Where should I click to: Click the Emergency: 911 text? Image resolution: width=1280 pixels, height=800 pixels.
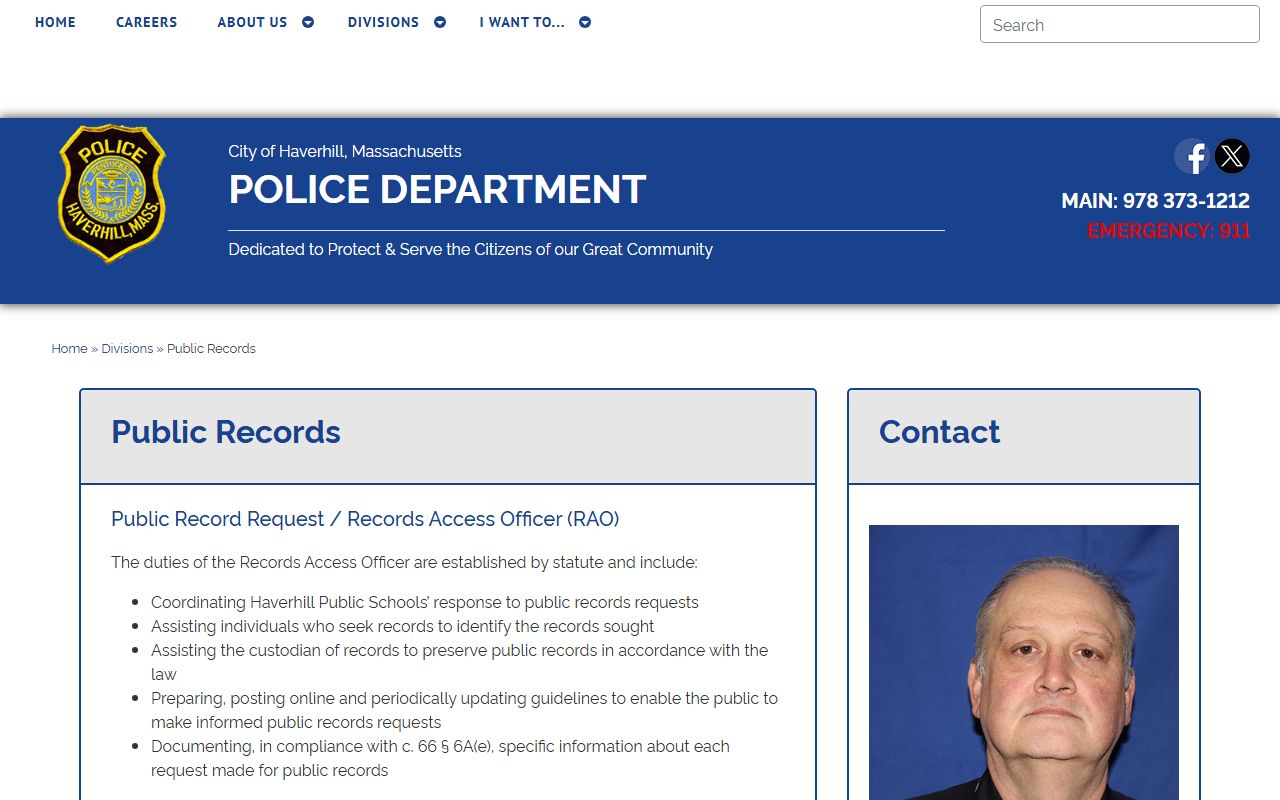click(1169, 231)
